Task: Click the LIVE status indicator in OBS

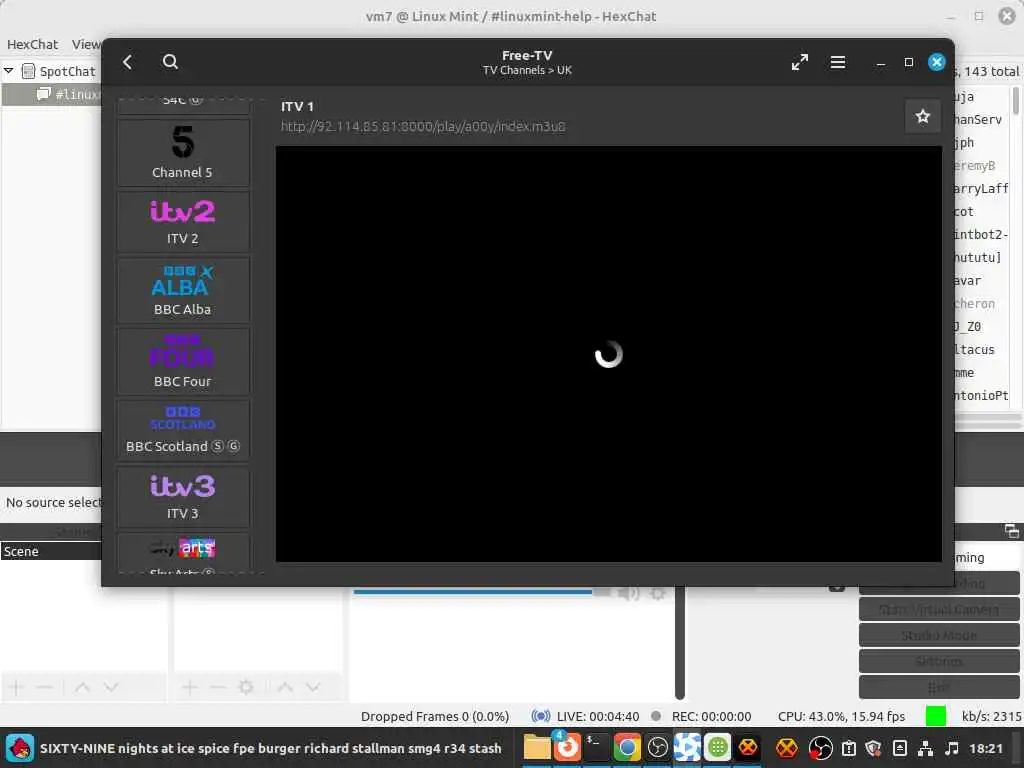Action: (x=585, y=716)
